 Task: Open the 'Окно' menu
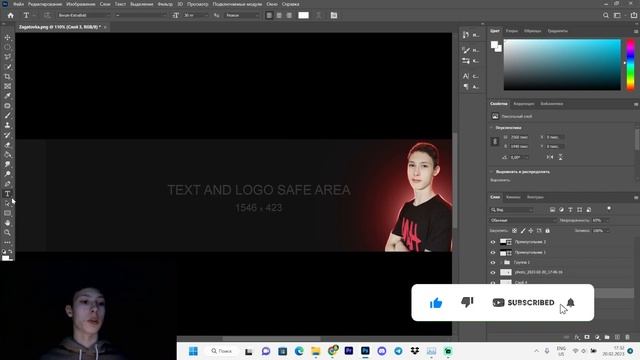[271, 4]
